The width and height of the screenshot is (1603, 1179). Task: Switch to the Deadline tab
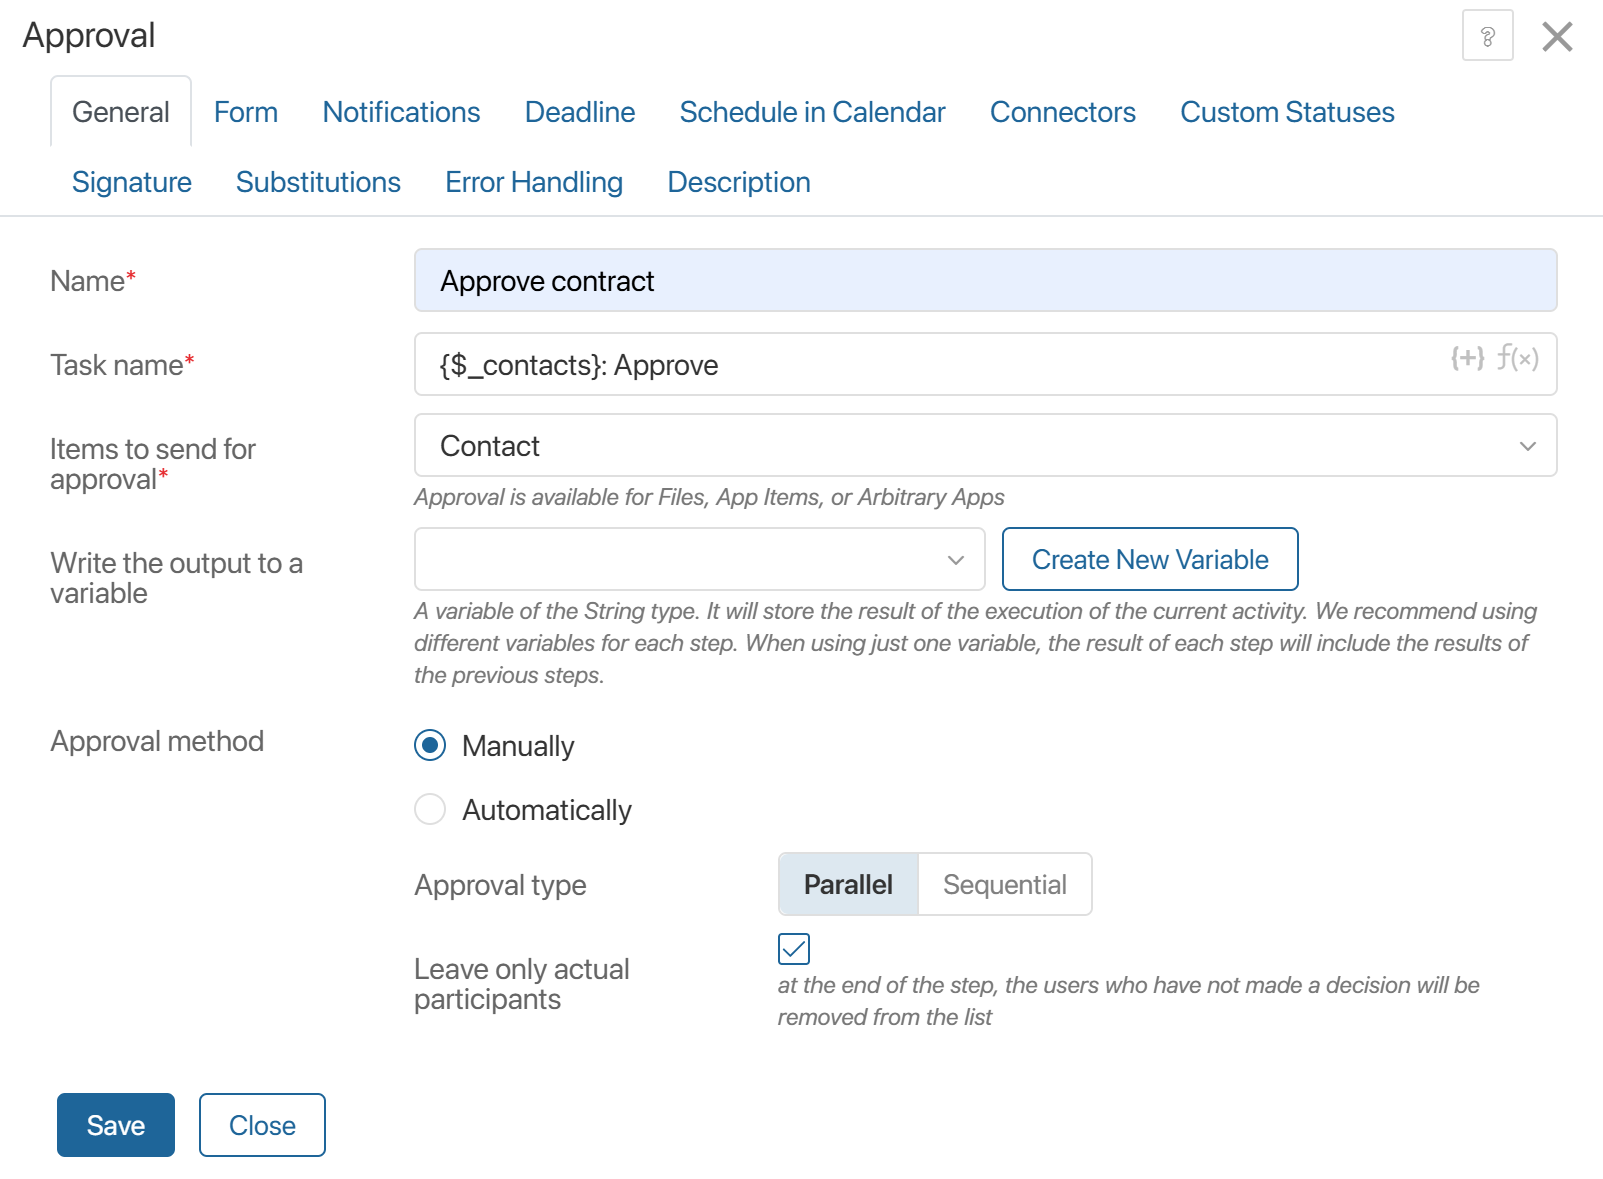coord(580,112)
